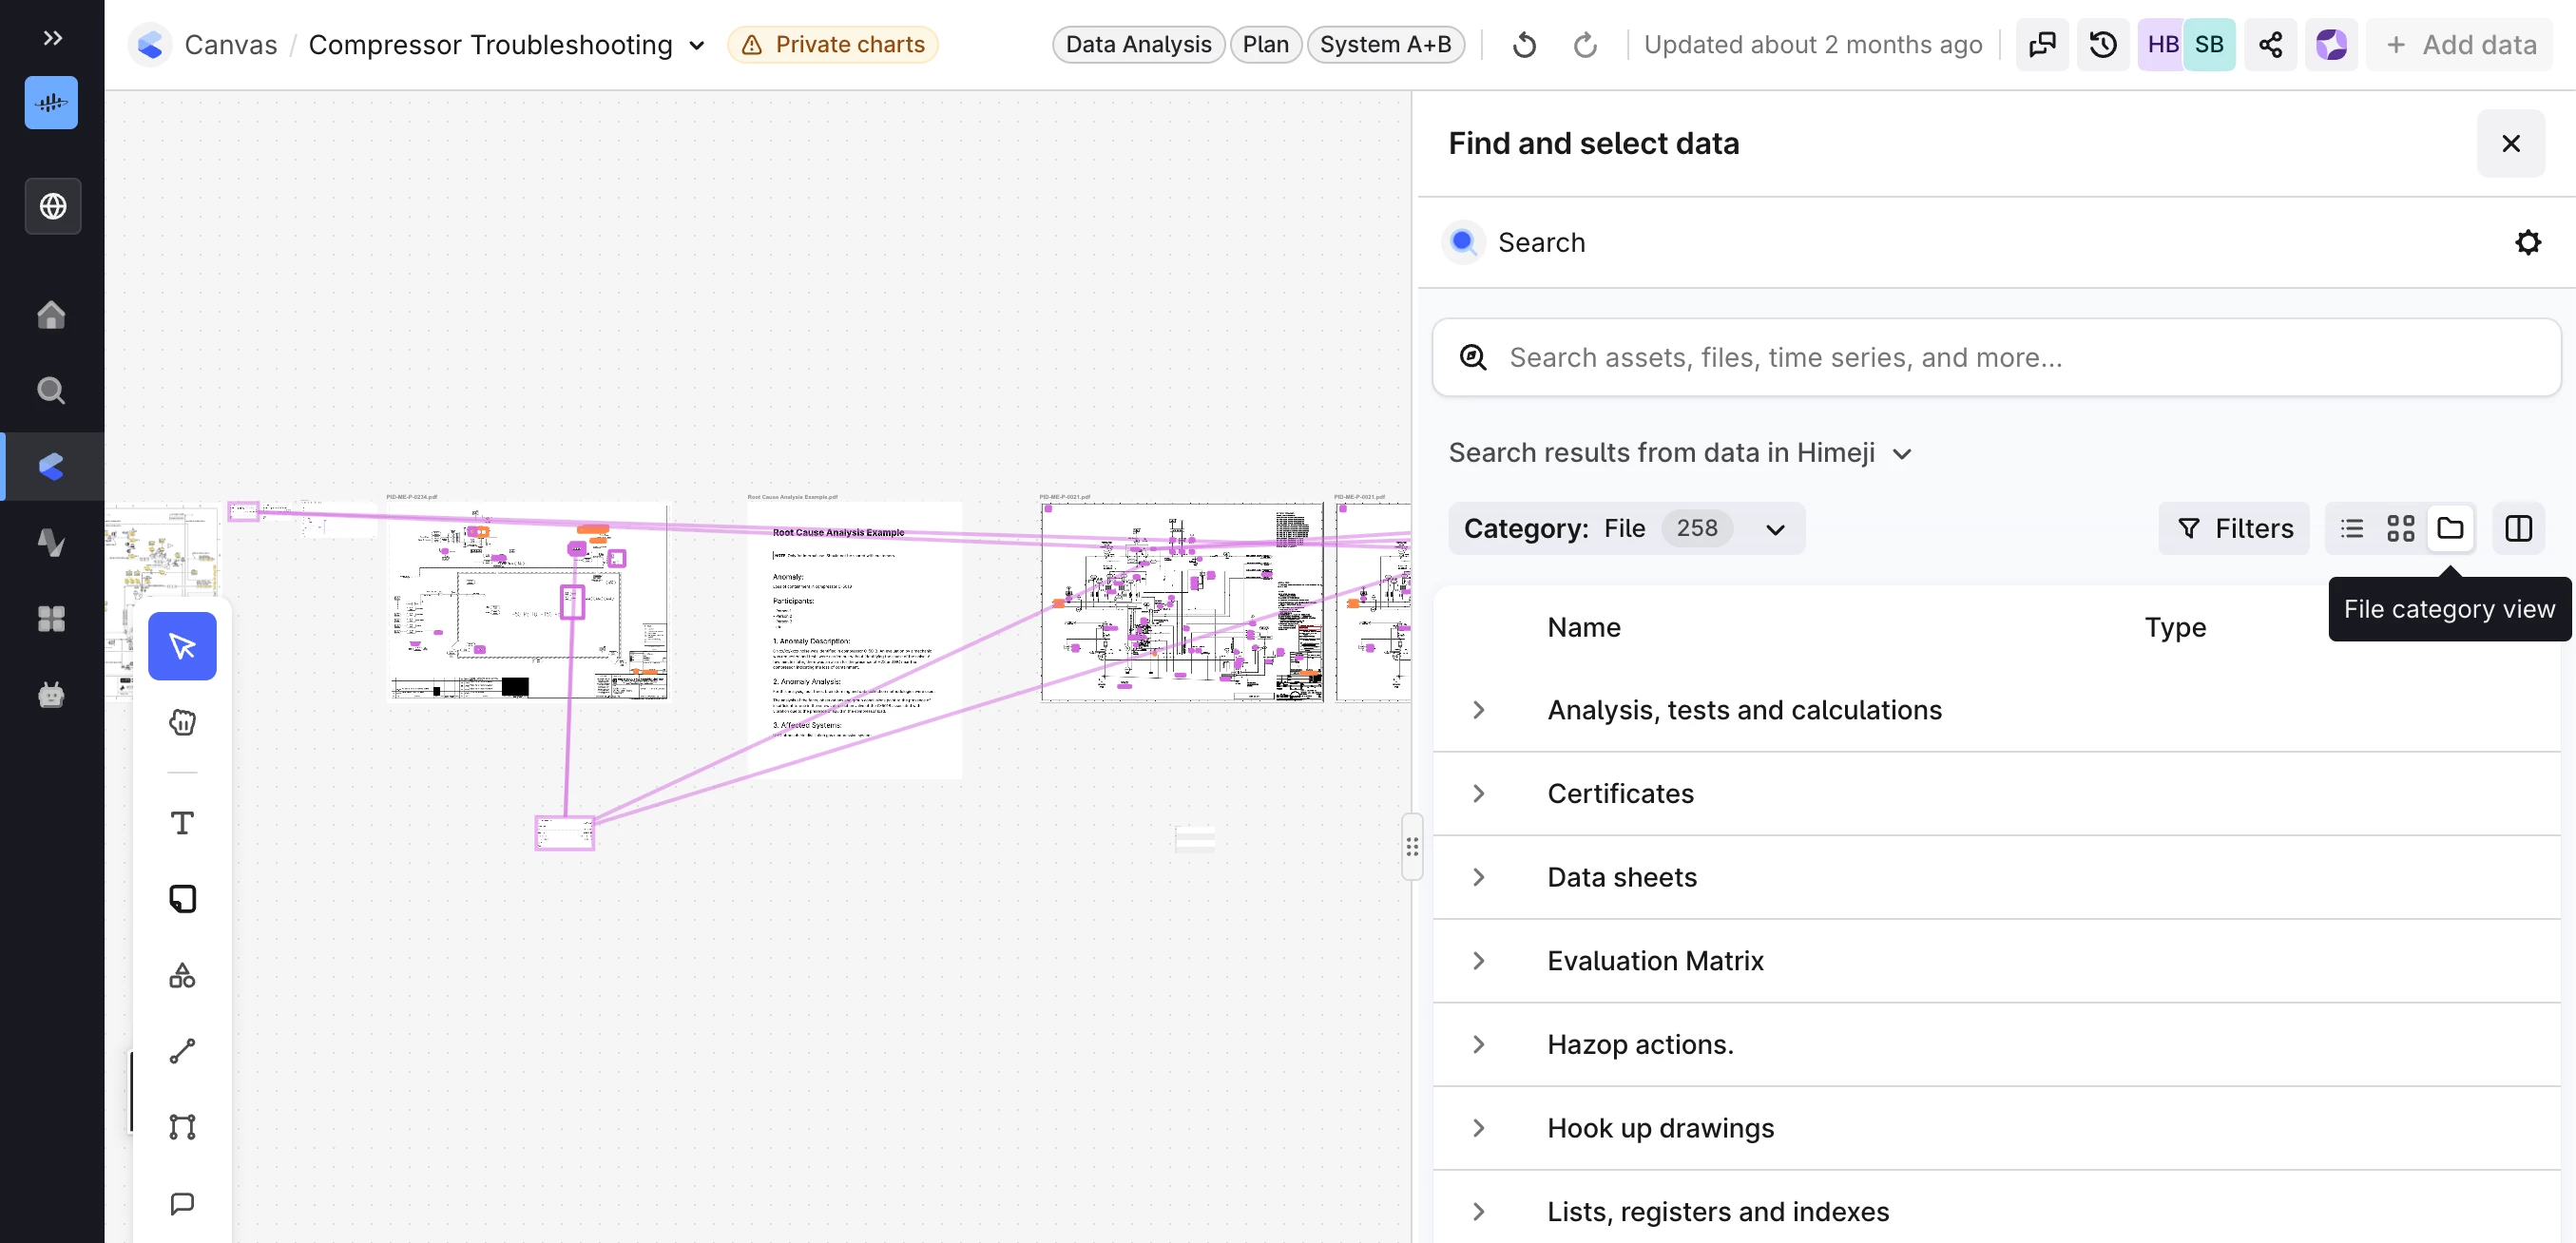Click the search assets input field
2576x1243 pixels.
(x=1996, y=357)
